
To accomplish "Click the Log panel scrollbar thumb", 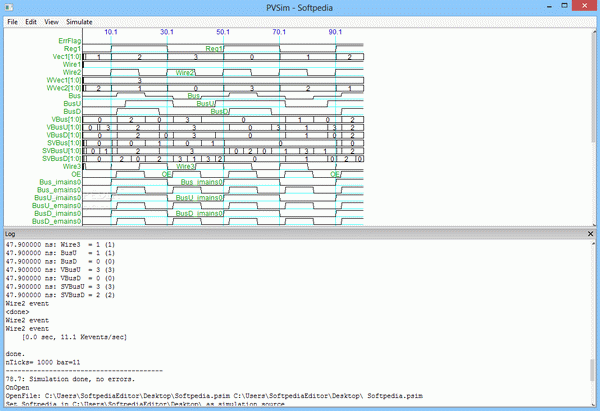I will pos(594,370).
